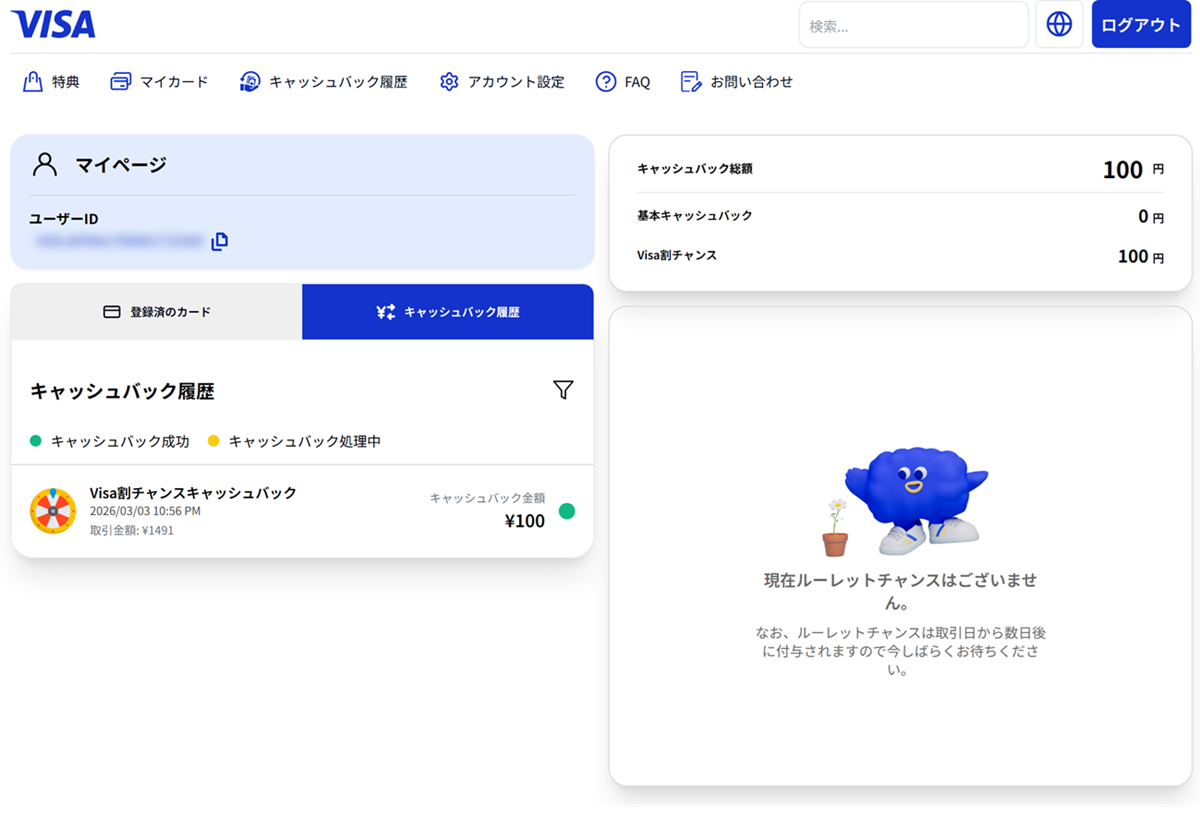Select the blue キャッシュバック履歴 tab

click(x=448, y=312)
